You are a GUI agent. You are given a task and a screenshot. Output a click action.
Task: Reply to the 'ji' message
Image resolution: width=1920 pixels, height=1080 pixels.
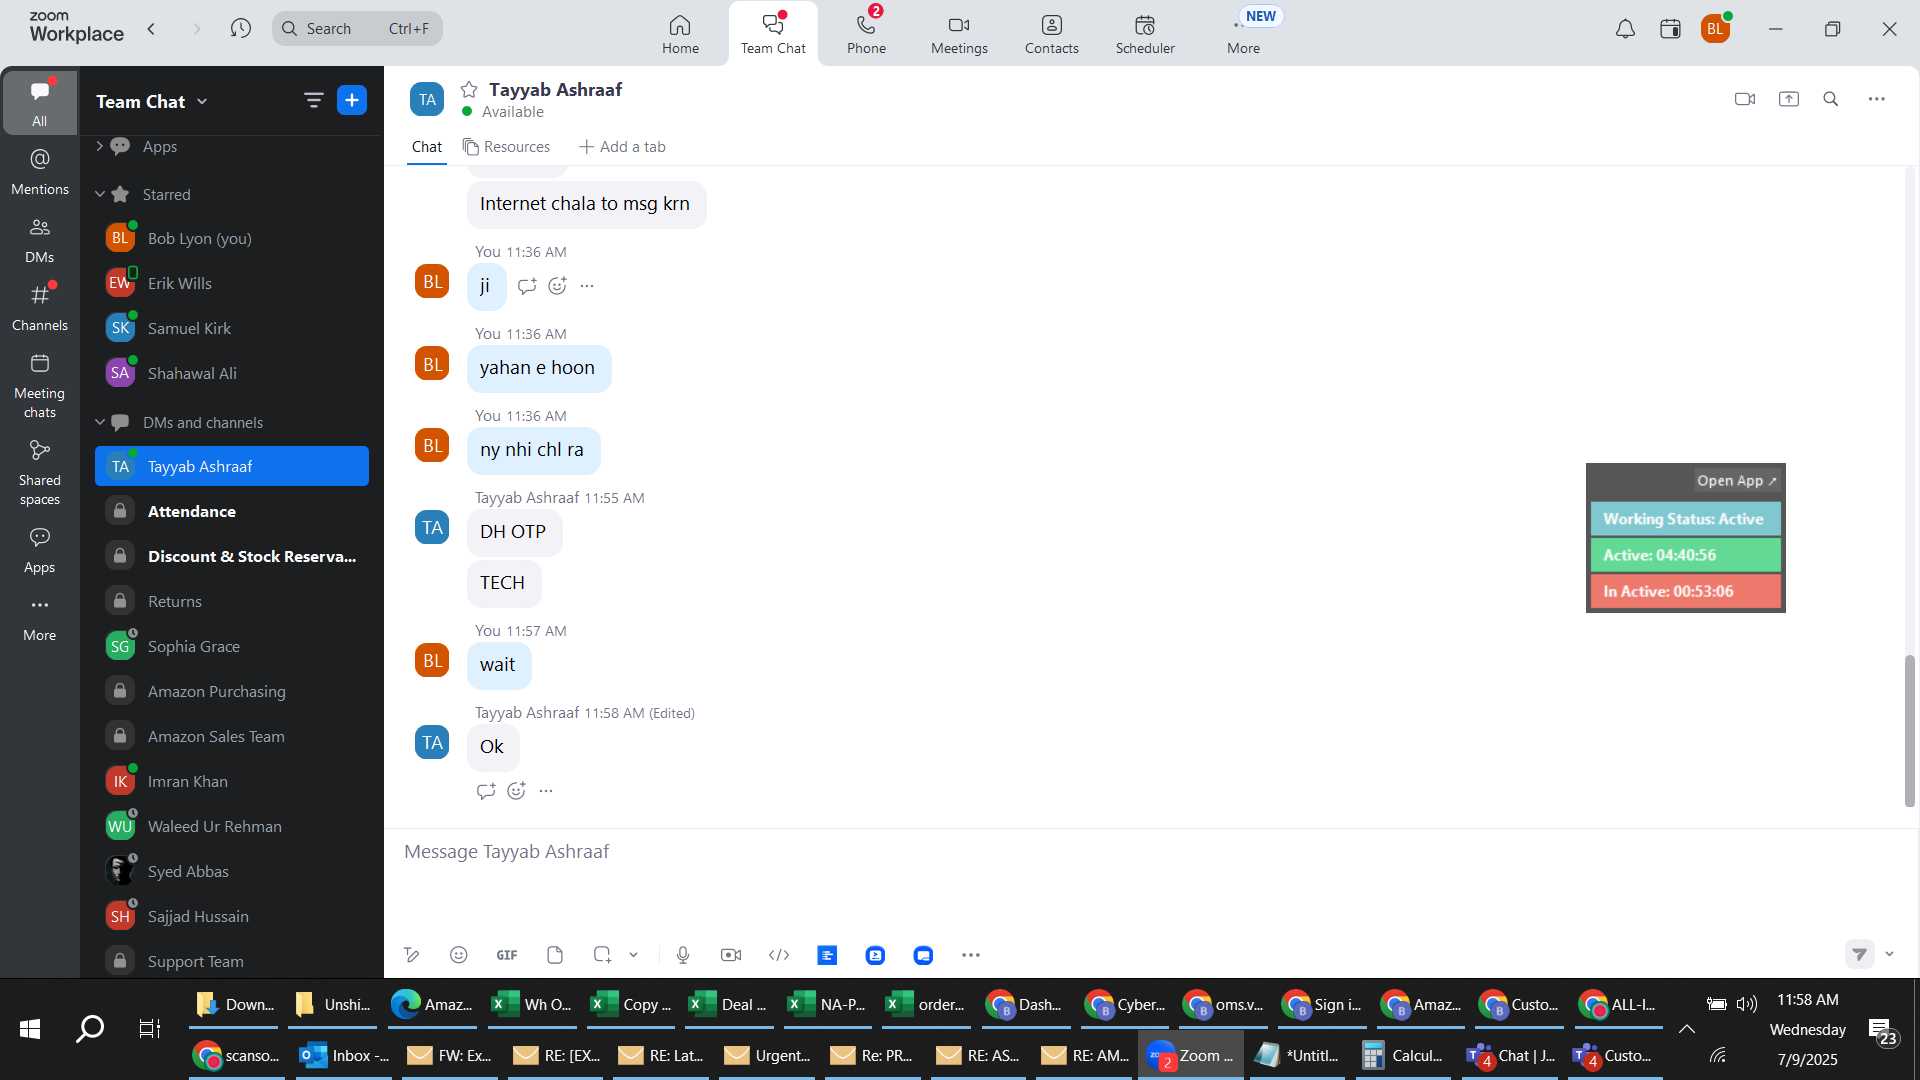pos(527,286)
